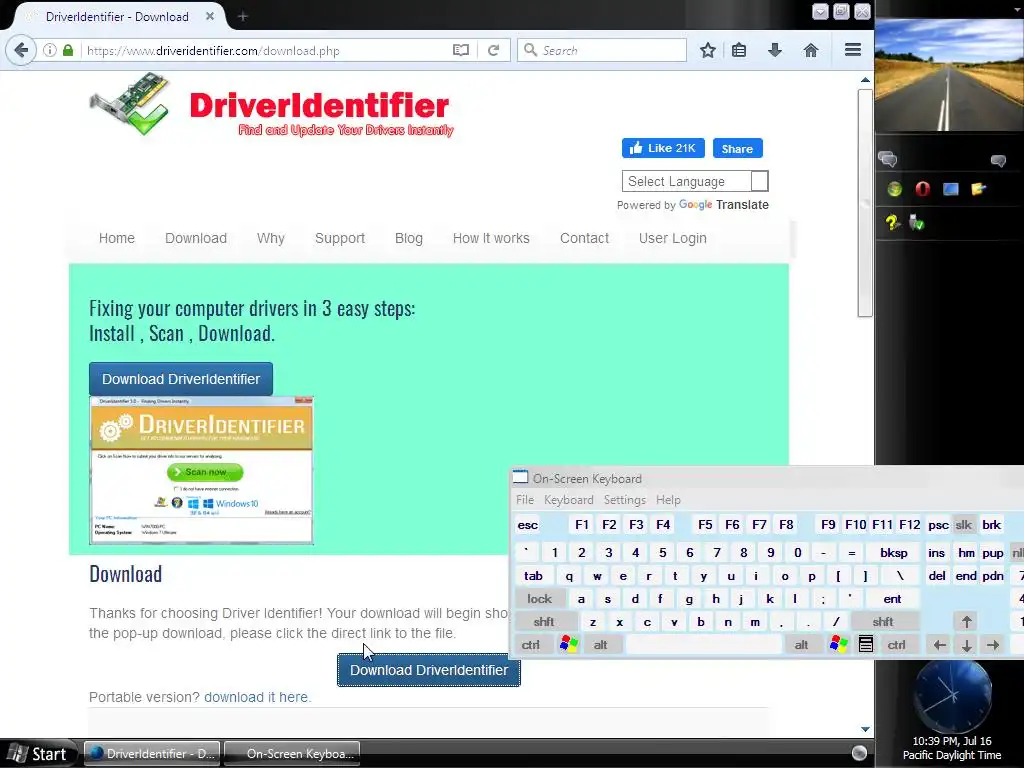
Task: Toggle the lock (caps) key on keyboard
Action: (539, 599)
